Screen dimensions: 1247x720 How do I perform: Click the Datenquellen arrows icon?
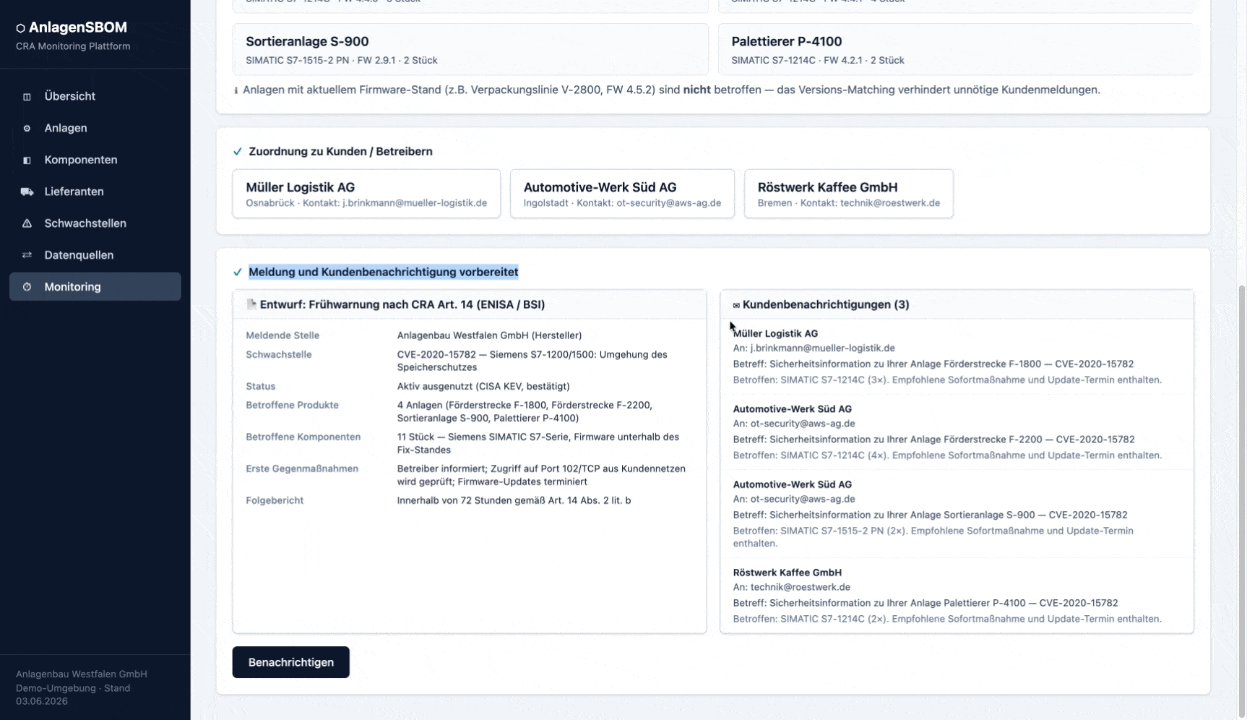point(27,255)
